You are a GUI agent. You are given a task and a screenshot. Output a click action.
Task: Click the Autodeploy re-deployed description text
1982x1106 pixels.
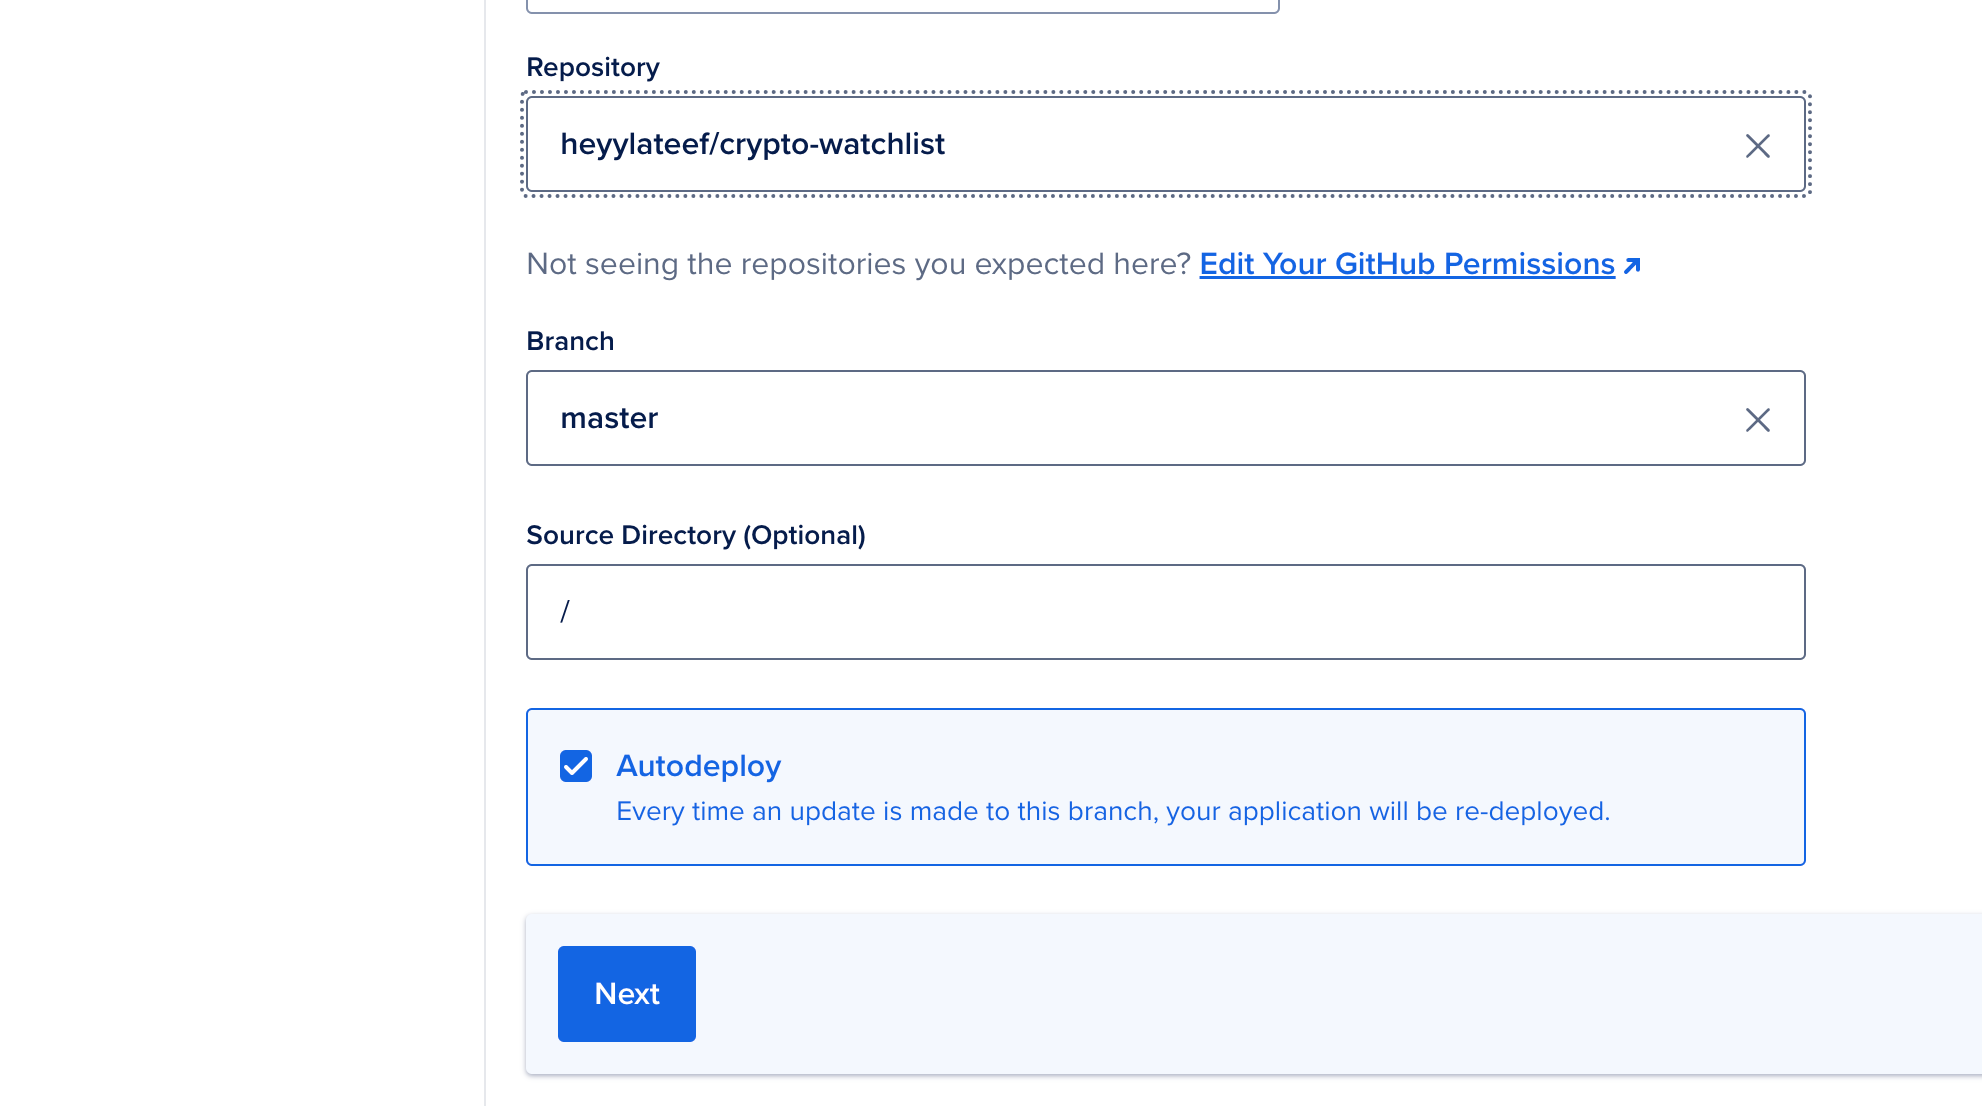1112,811
